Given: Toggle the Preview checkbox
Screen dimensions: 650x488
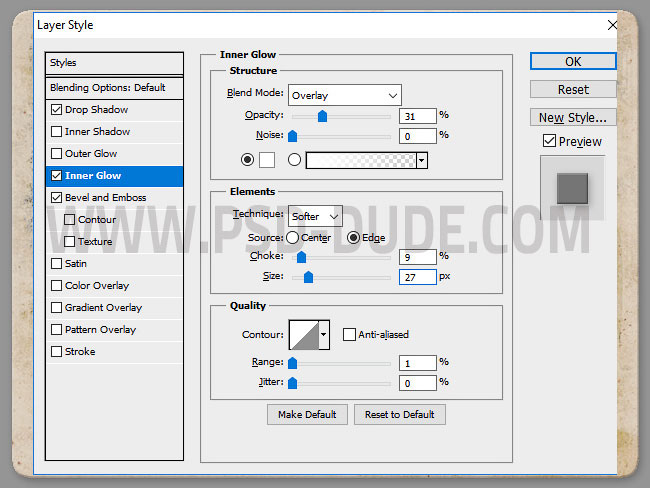Looking at the screenshot, I should click(549, 141).
